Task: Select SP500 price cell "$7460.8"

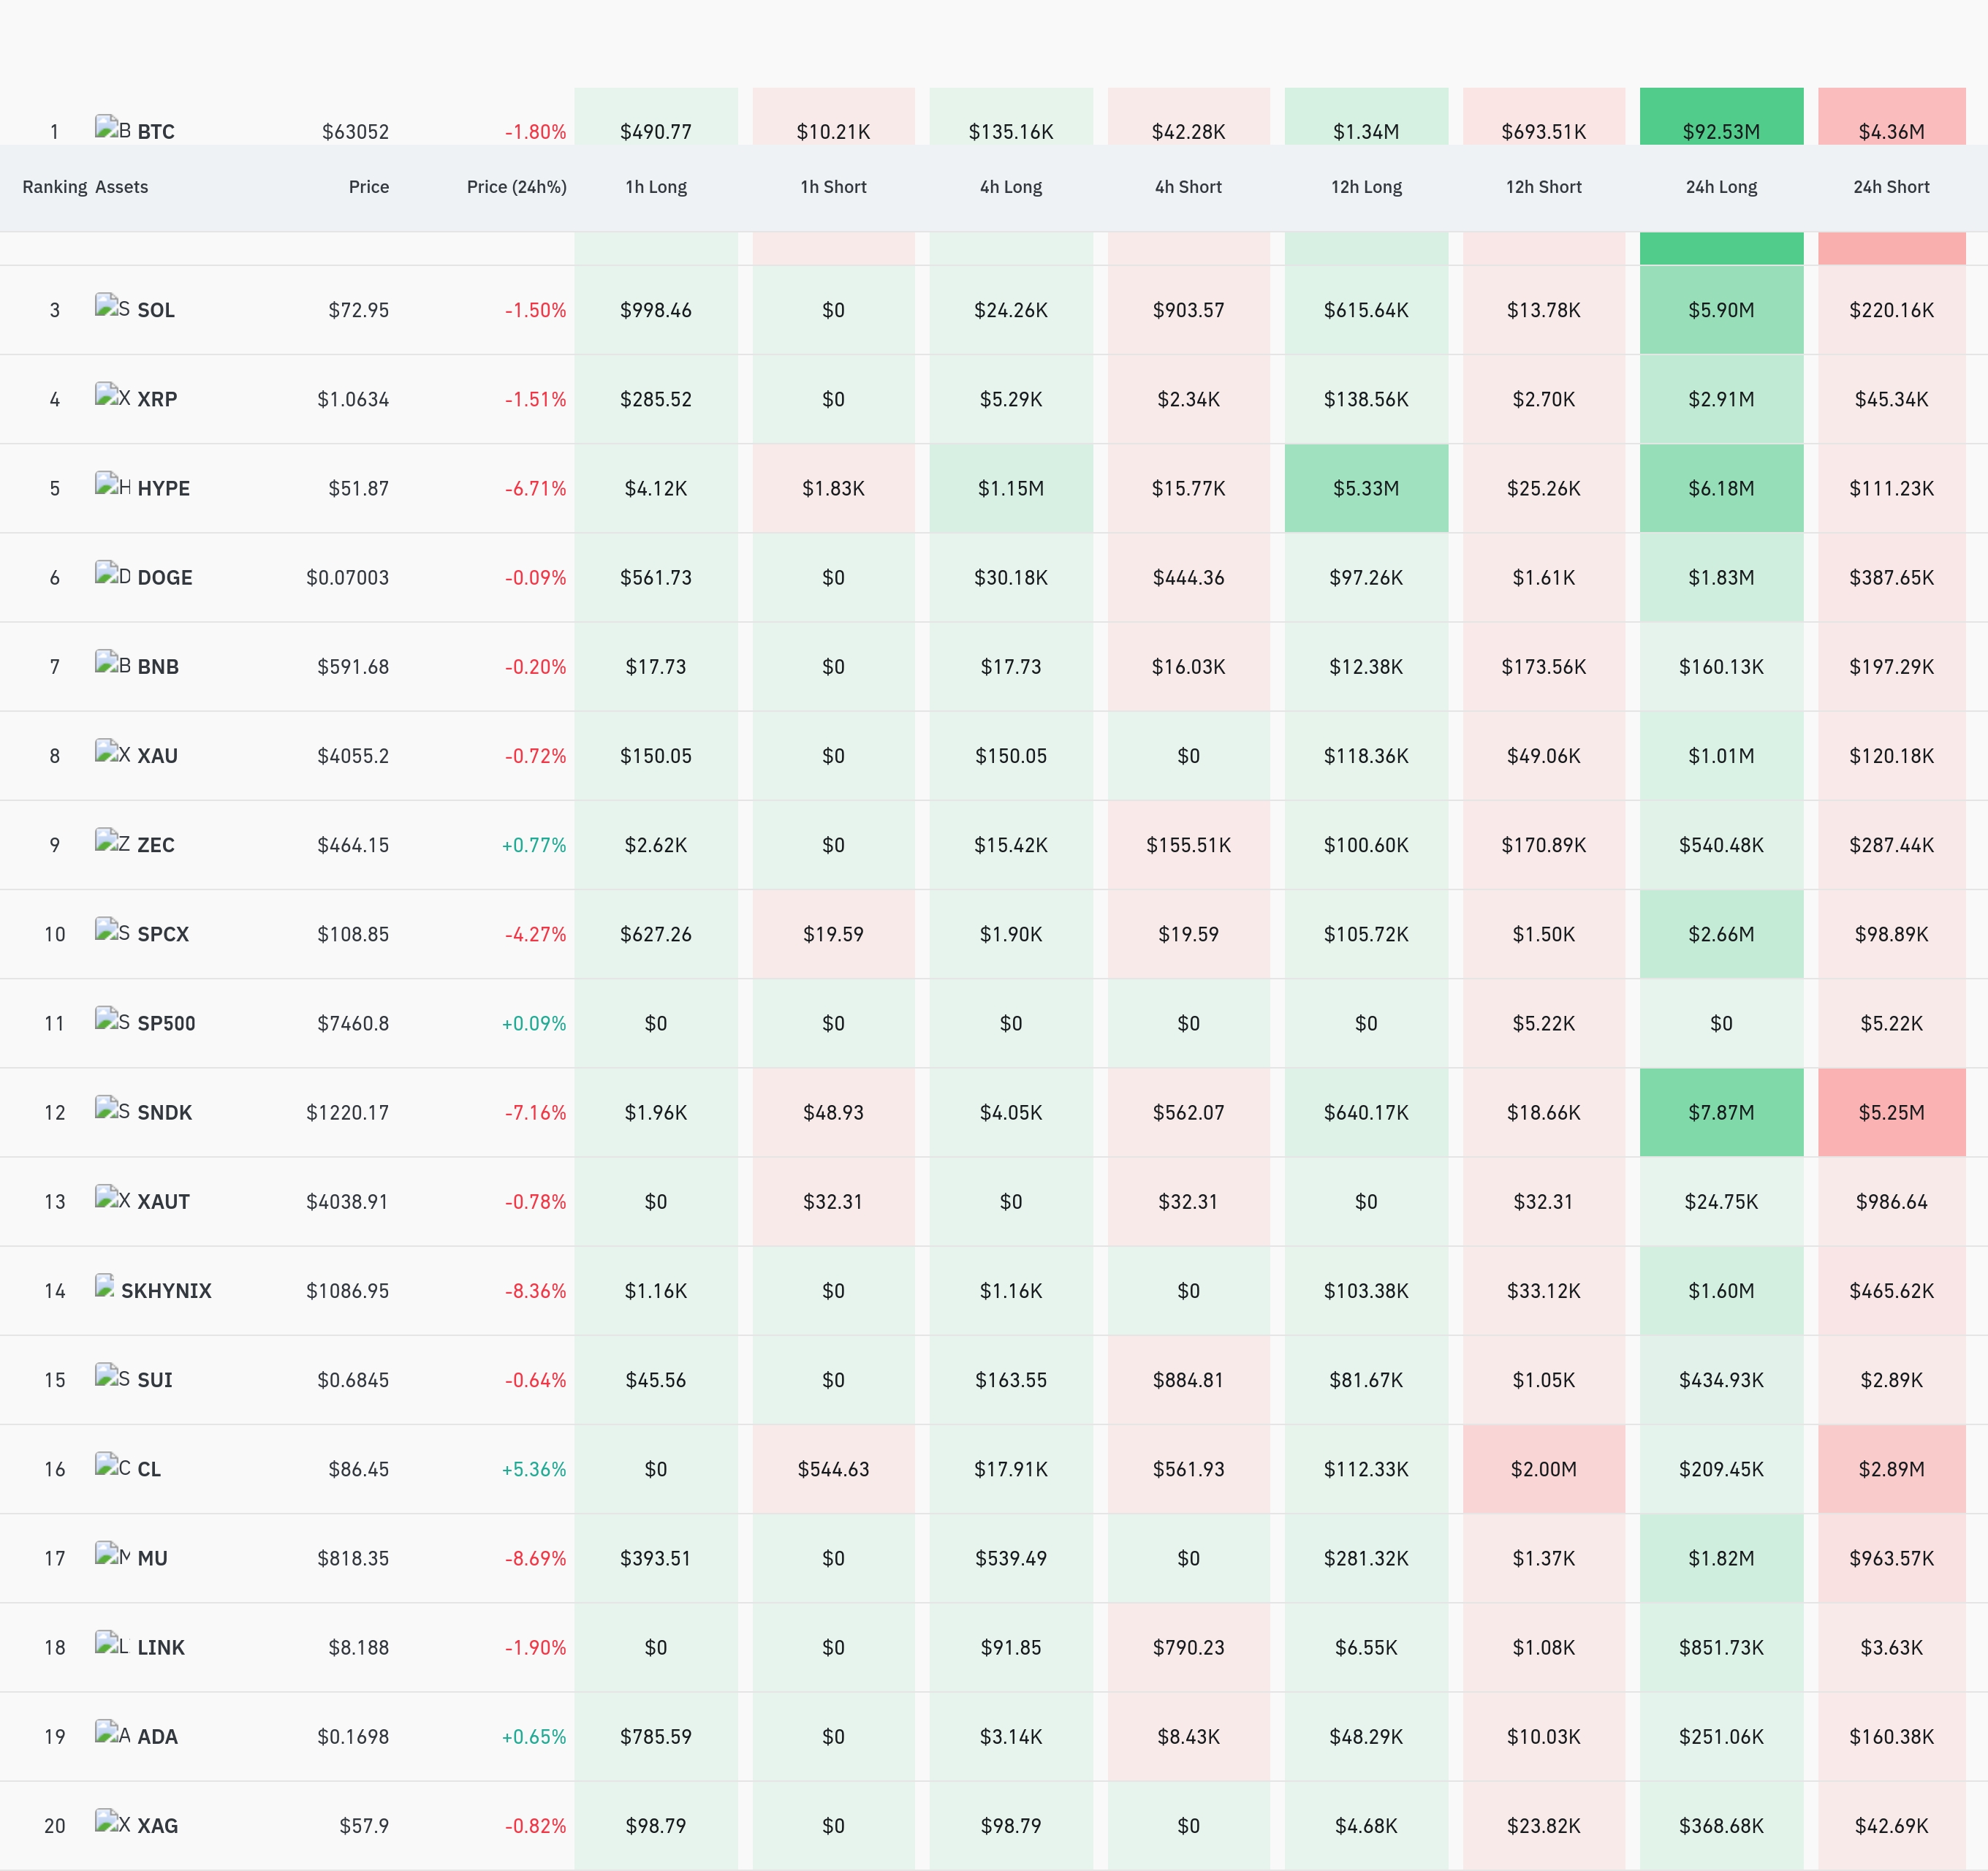Action: pos(353,1023)
